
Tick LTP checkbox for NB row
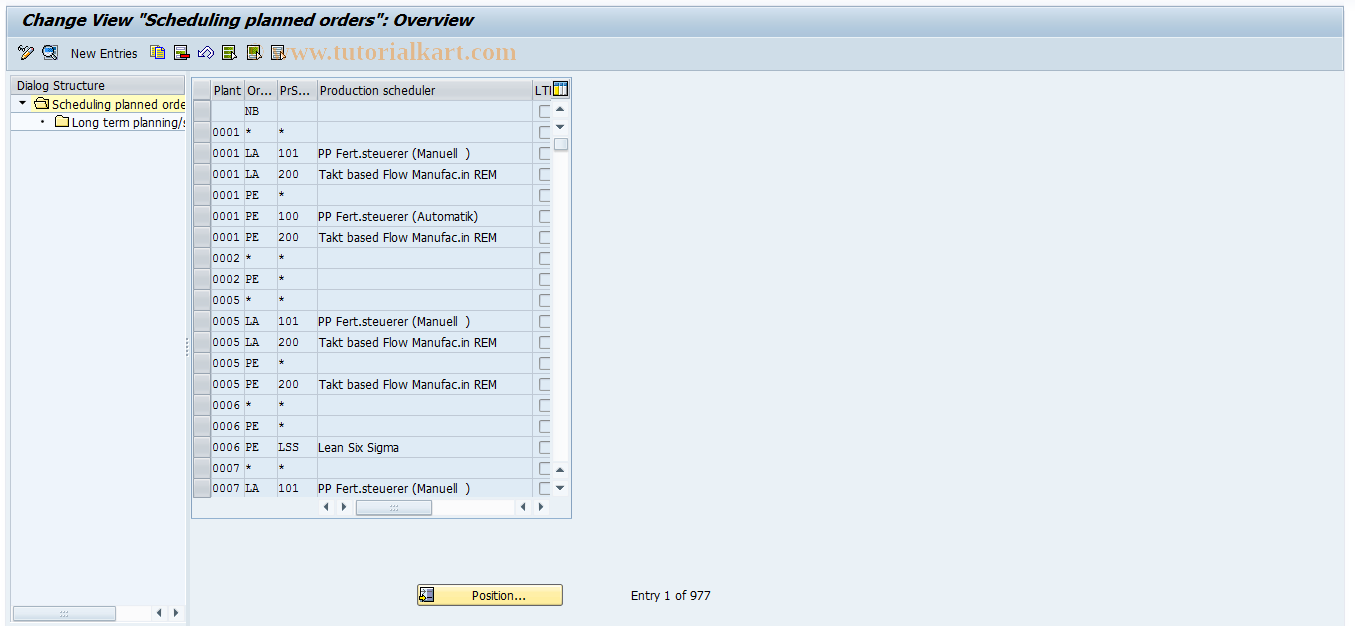coord(545,111)
